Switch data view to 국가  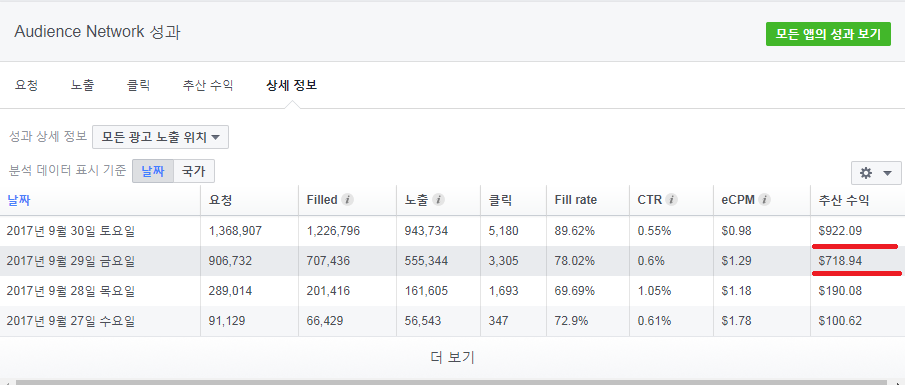click(194, 171)
